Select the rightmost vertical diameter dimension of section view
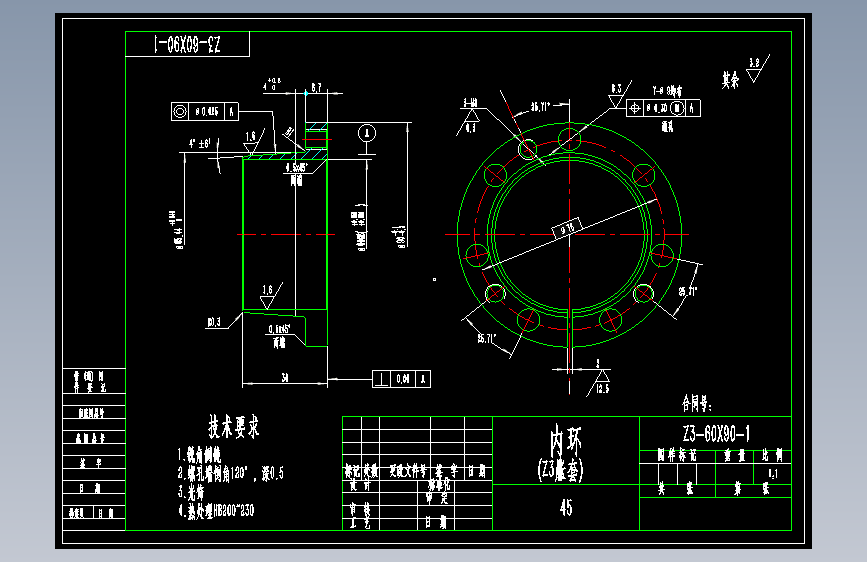 click(x=399, y=237)
